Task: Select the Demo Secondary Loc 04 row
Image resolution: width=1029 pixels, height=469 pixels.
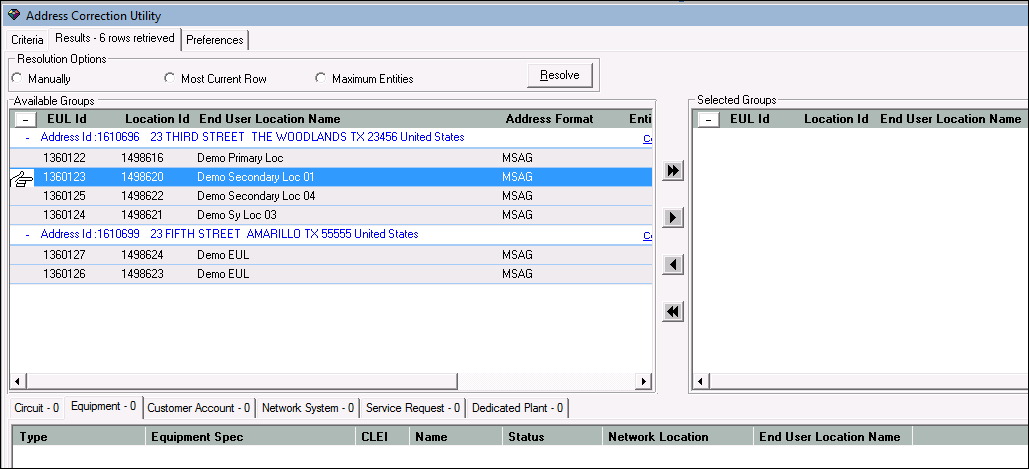Action: (x=331, y=196)
